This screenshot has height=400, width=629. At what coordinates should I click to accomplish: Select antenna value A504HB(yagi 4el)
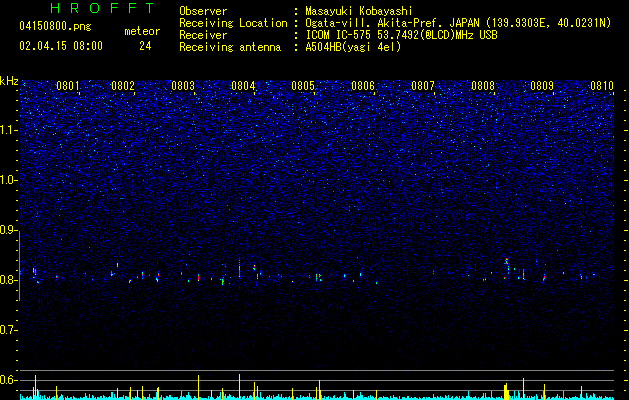point(353,47)
